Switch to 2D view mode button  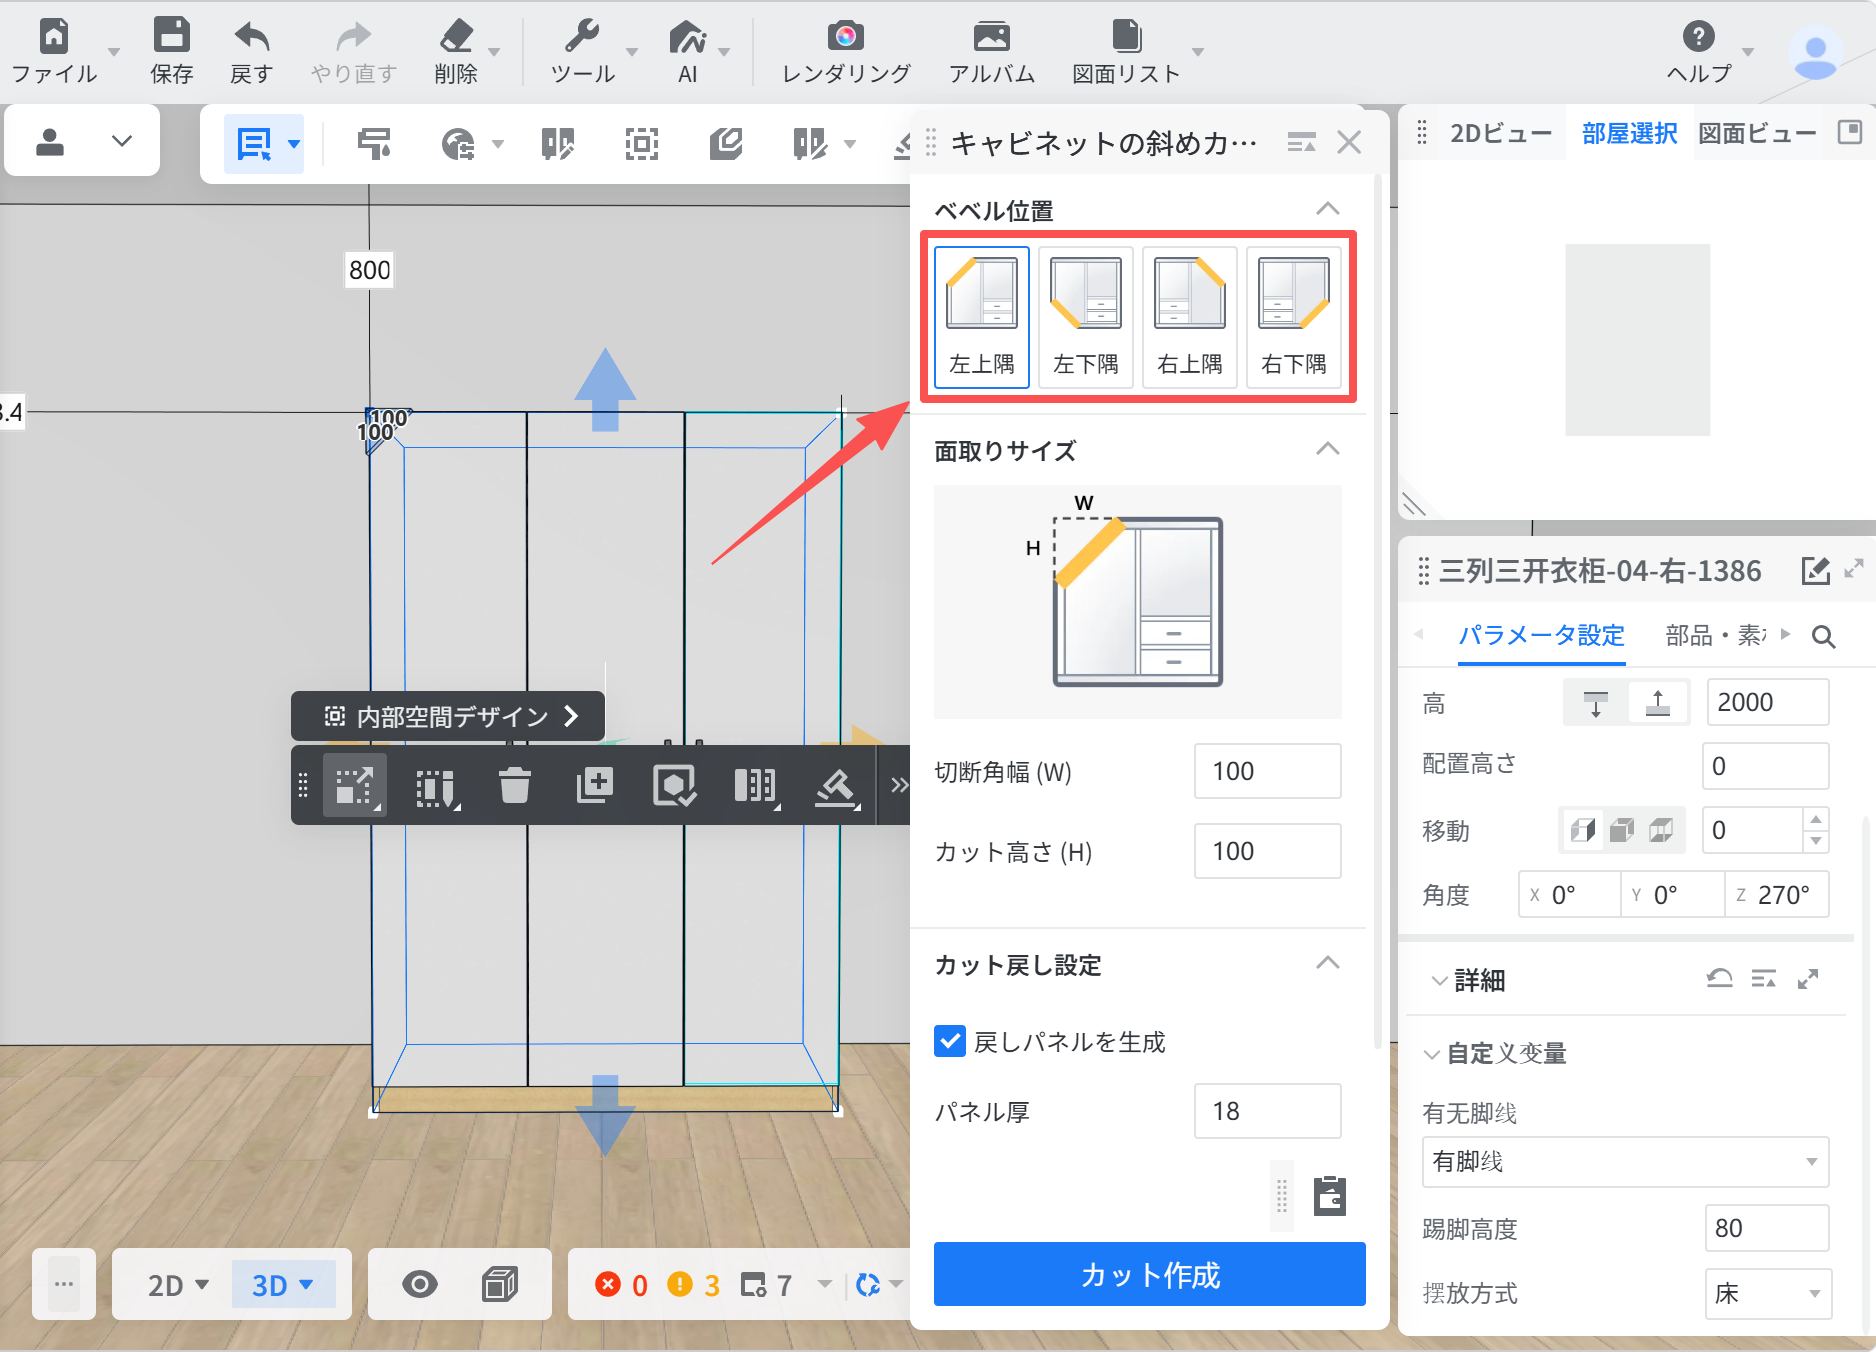pyautogui.click(x=177, y=1285)
